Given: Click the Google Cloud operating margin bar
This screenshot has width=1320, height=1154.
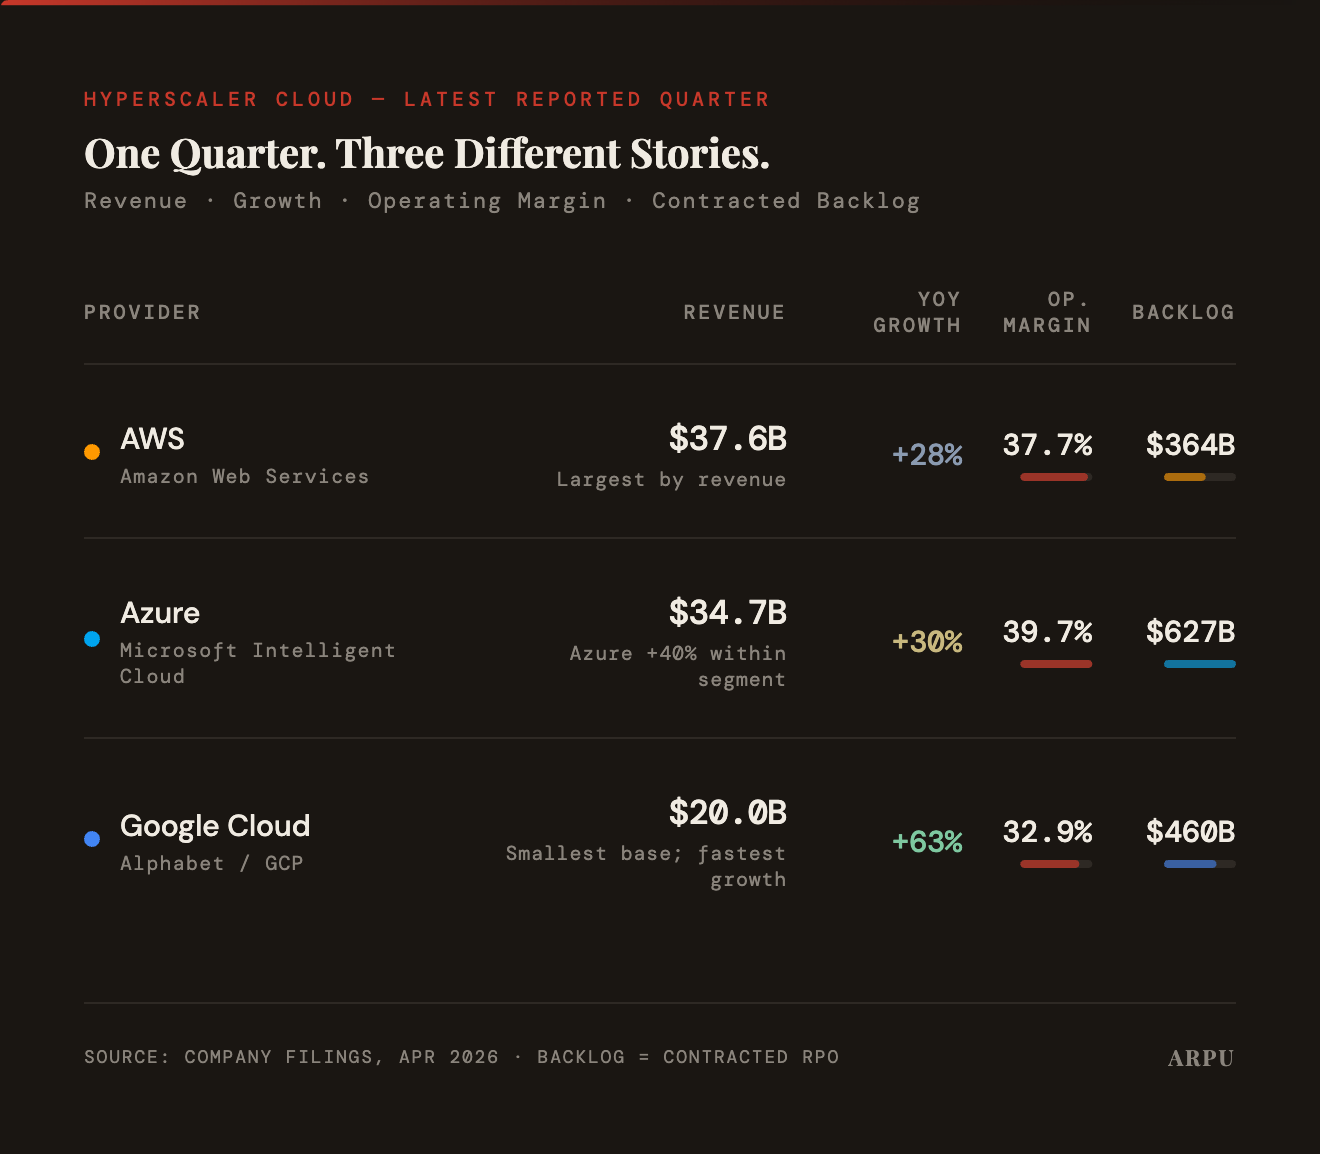Looking at the screenshot, I should (x=1056, y=864).
